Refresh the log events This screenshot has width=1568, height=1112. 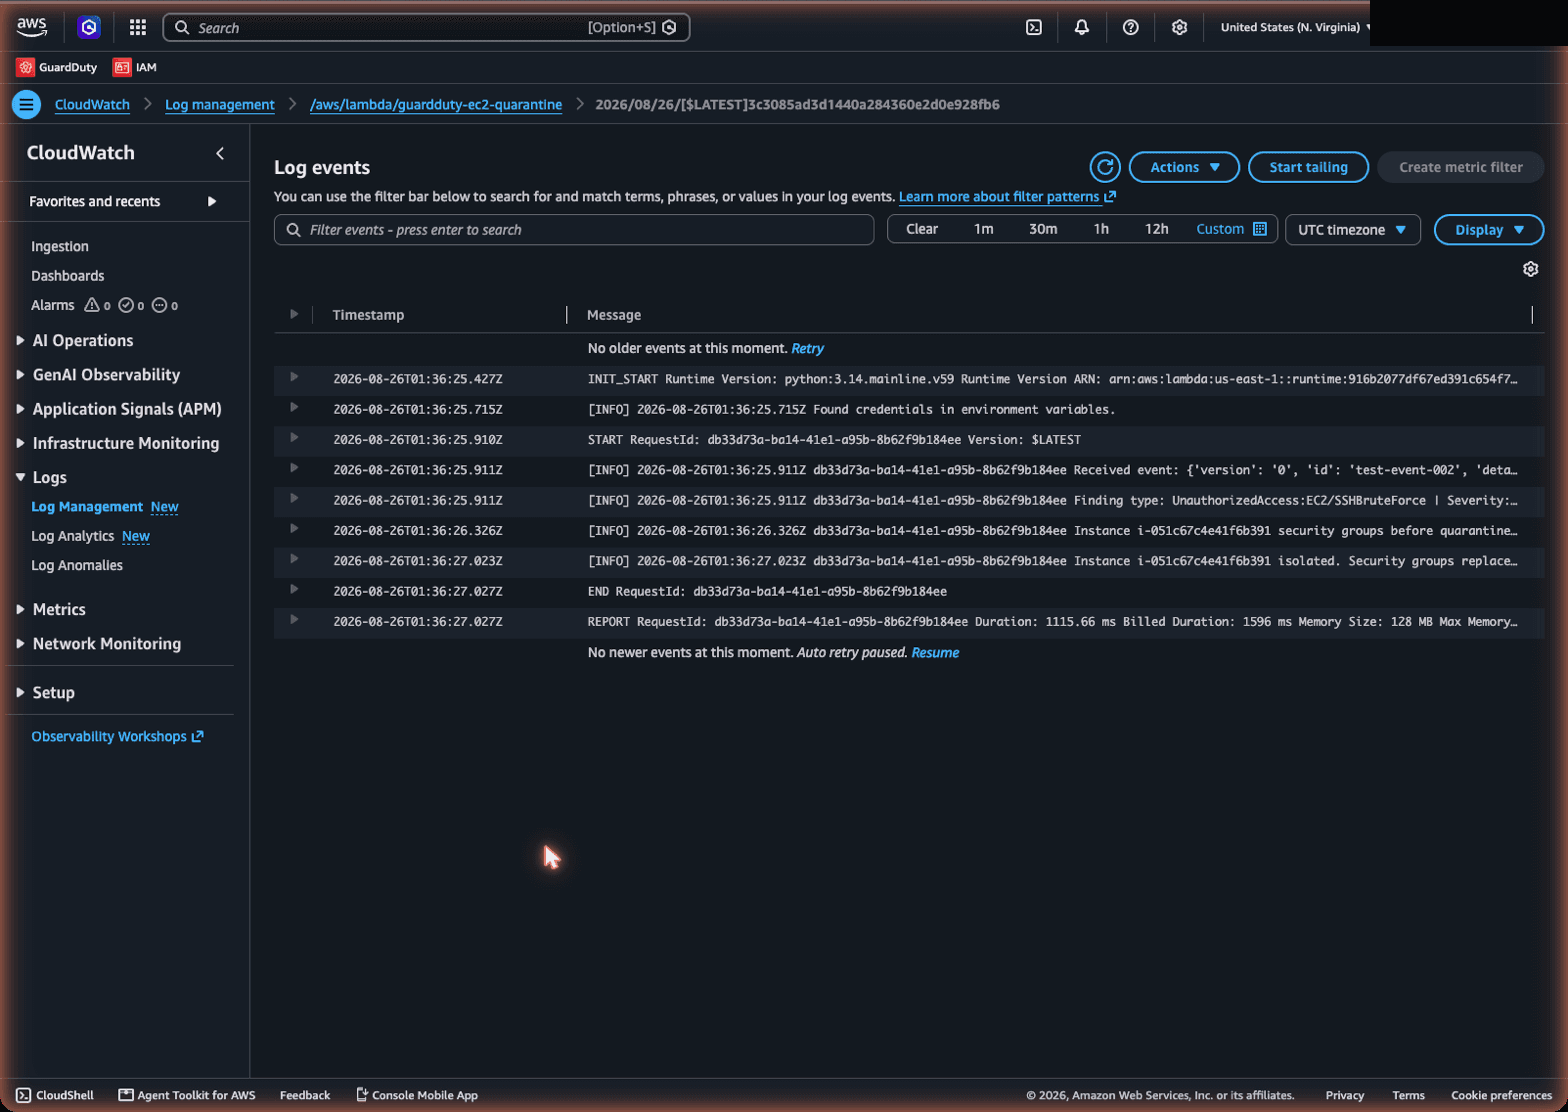tap(1105, 167)
